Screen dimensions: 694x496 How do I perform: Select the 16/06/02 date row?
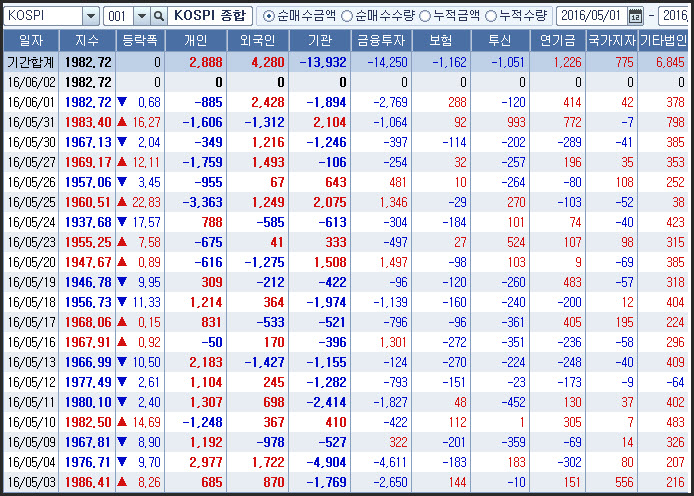click(x=346, y=82)
